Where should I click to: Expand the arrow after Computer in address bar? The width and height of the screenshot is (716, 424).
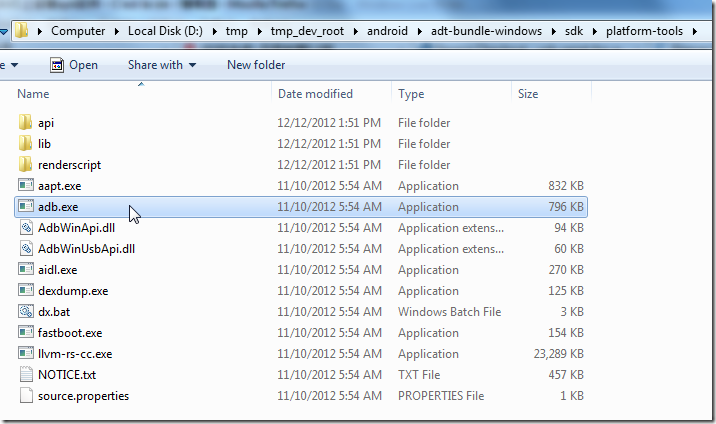pos(118,31)
